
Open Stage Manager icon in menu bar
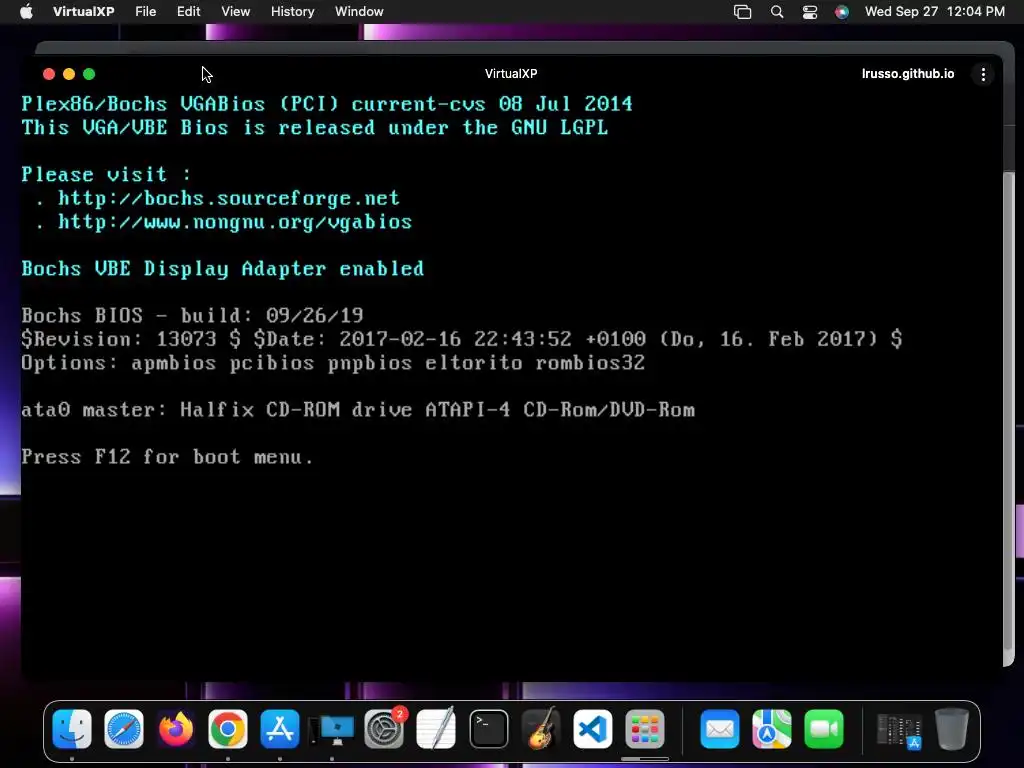coord(743,12)
